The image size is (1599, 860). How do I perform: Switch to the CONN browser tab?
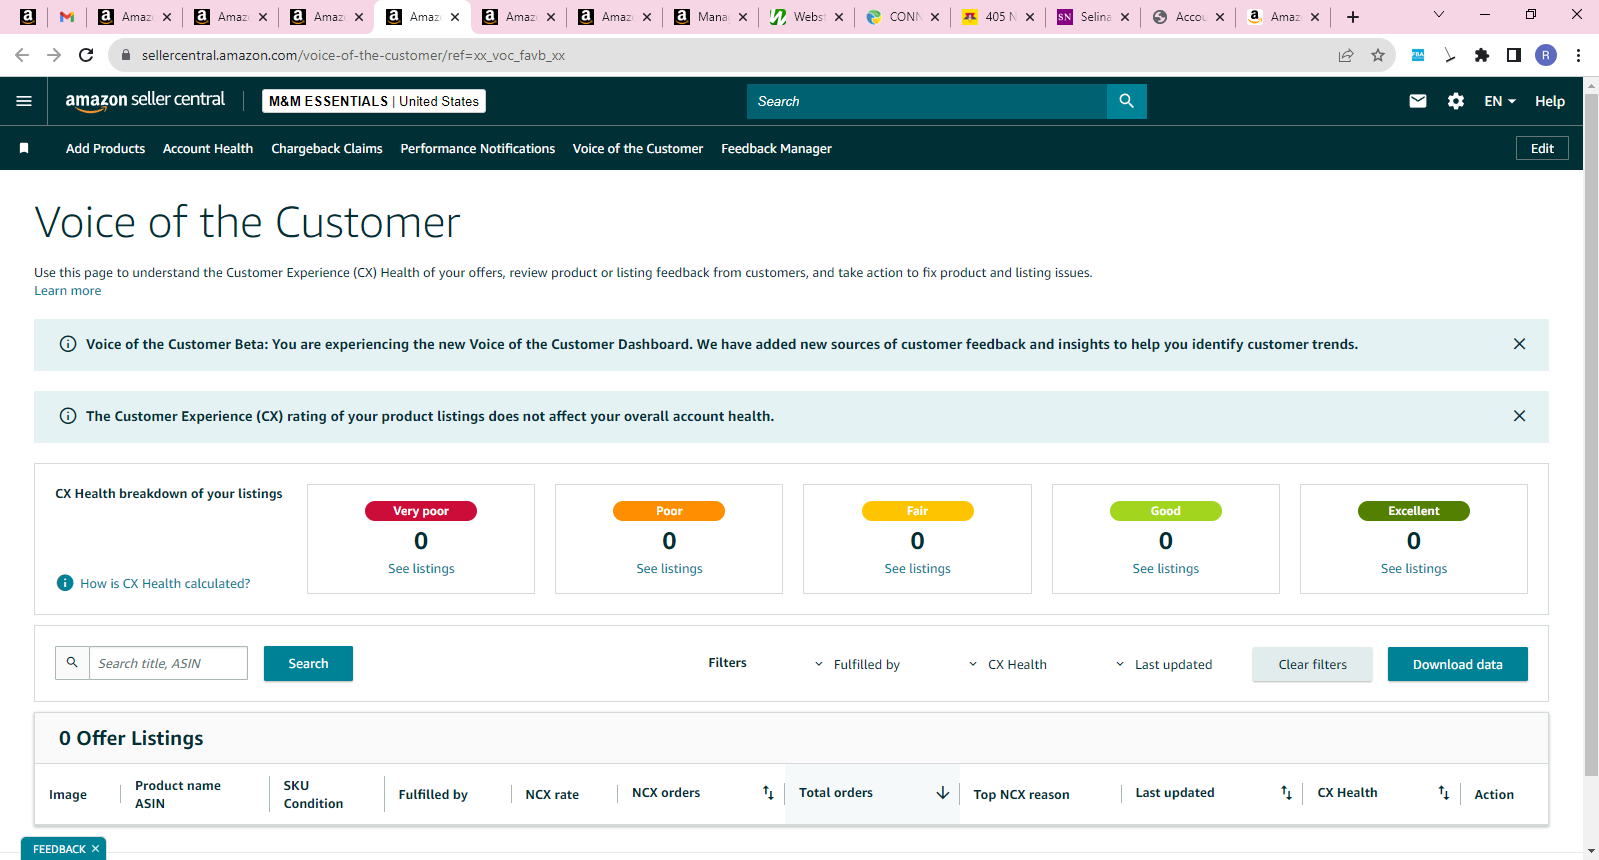pyautogui.click(x=902, y=17)
